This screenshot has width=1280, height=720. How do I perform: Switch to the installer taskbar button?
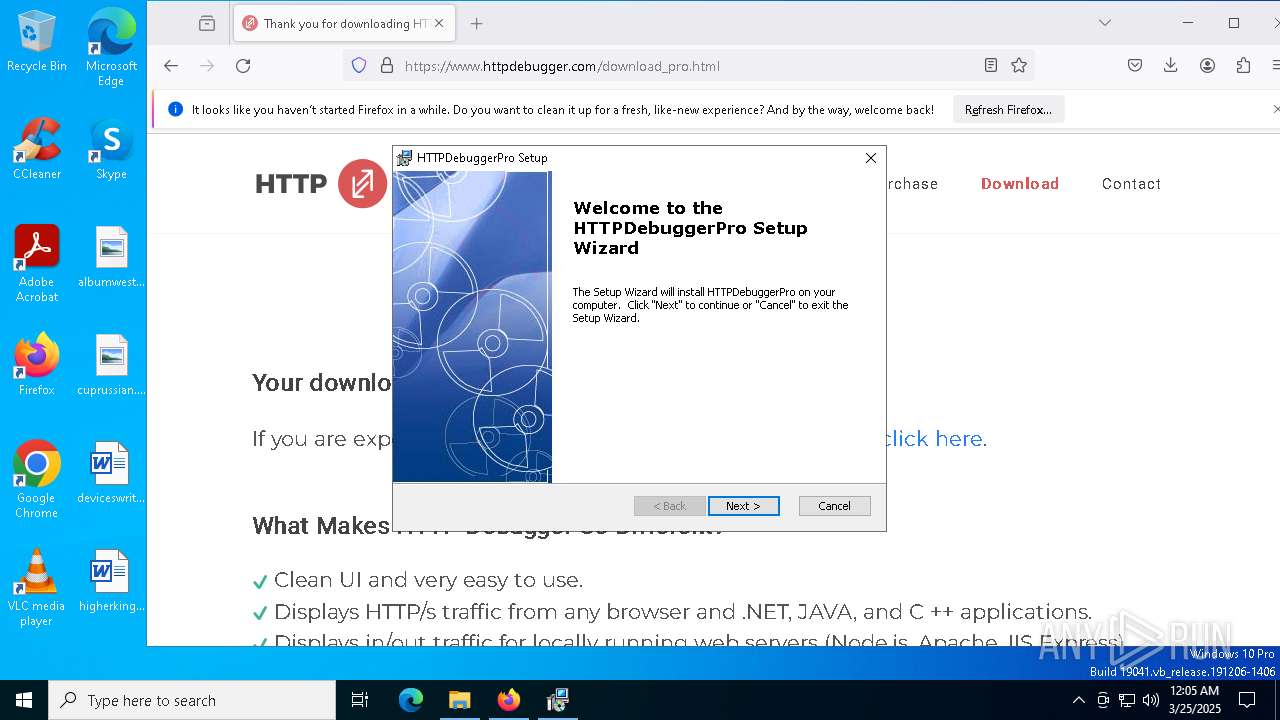(x=557, y=700)
